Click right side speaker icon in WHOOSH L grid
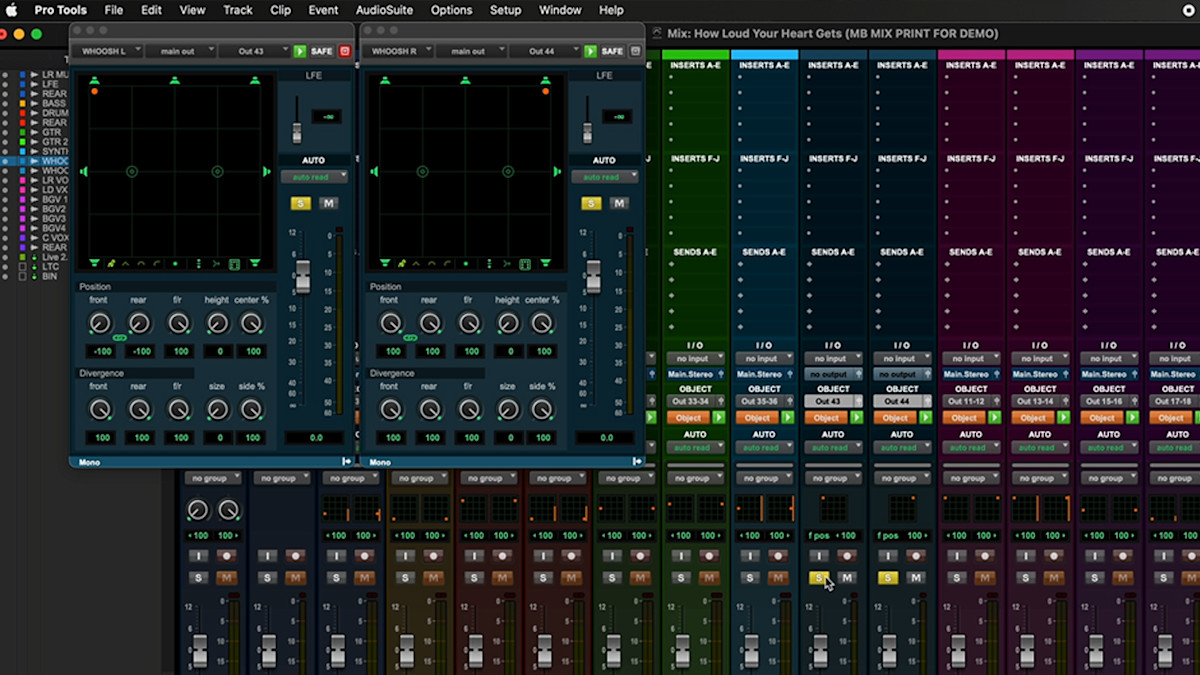This screenshot has height=675, width=1200. [x=265, y=172]
